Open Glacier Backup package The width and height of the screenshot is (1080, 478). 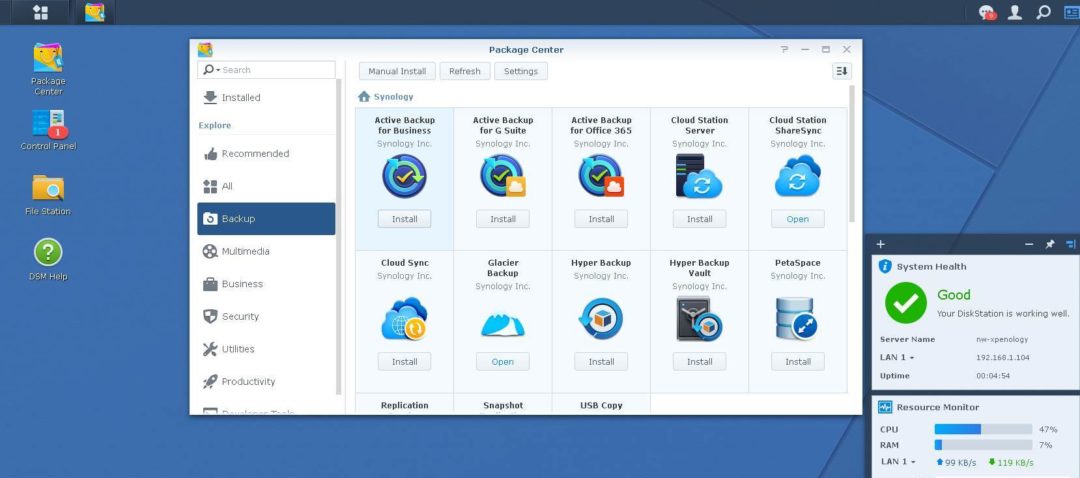click(503, 362)
